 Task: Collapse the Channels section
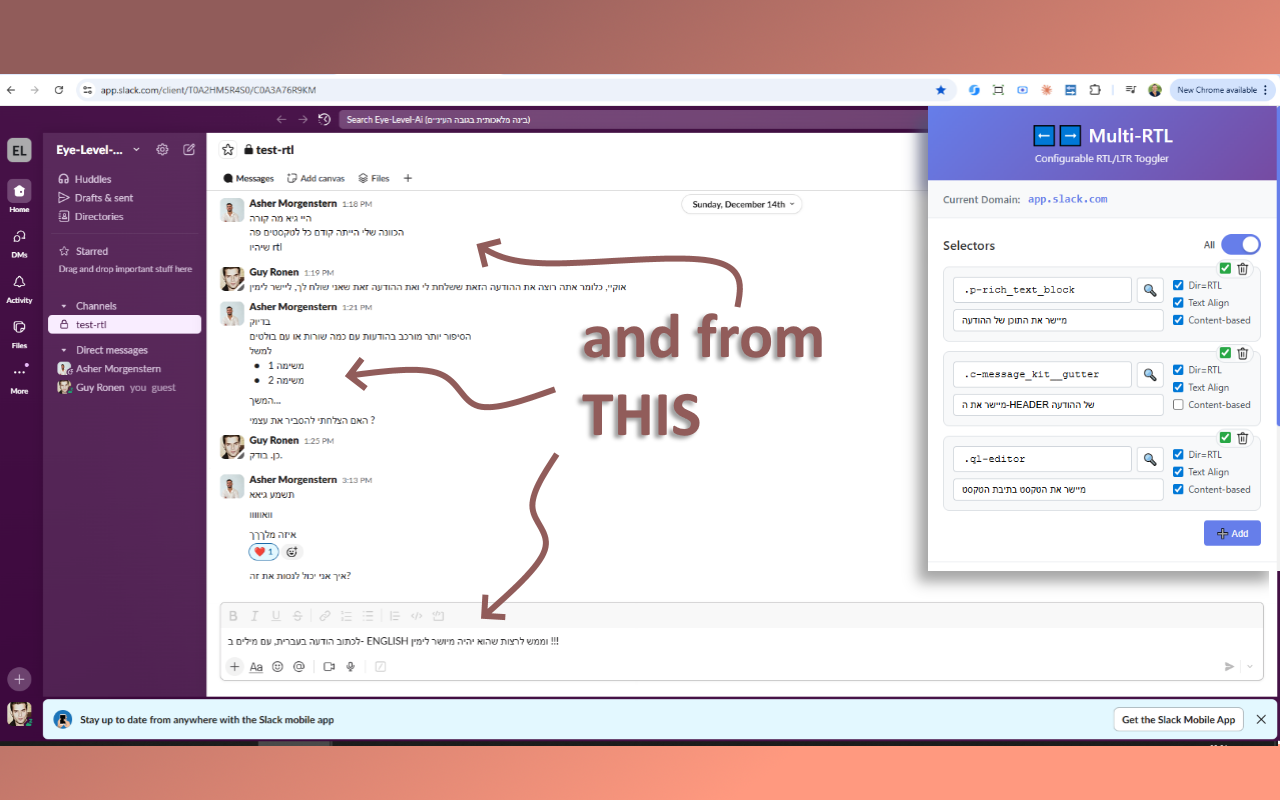tap(63, 306)
